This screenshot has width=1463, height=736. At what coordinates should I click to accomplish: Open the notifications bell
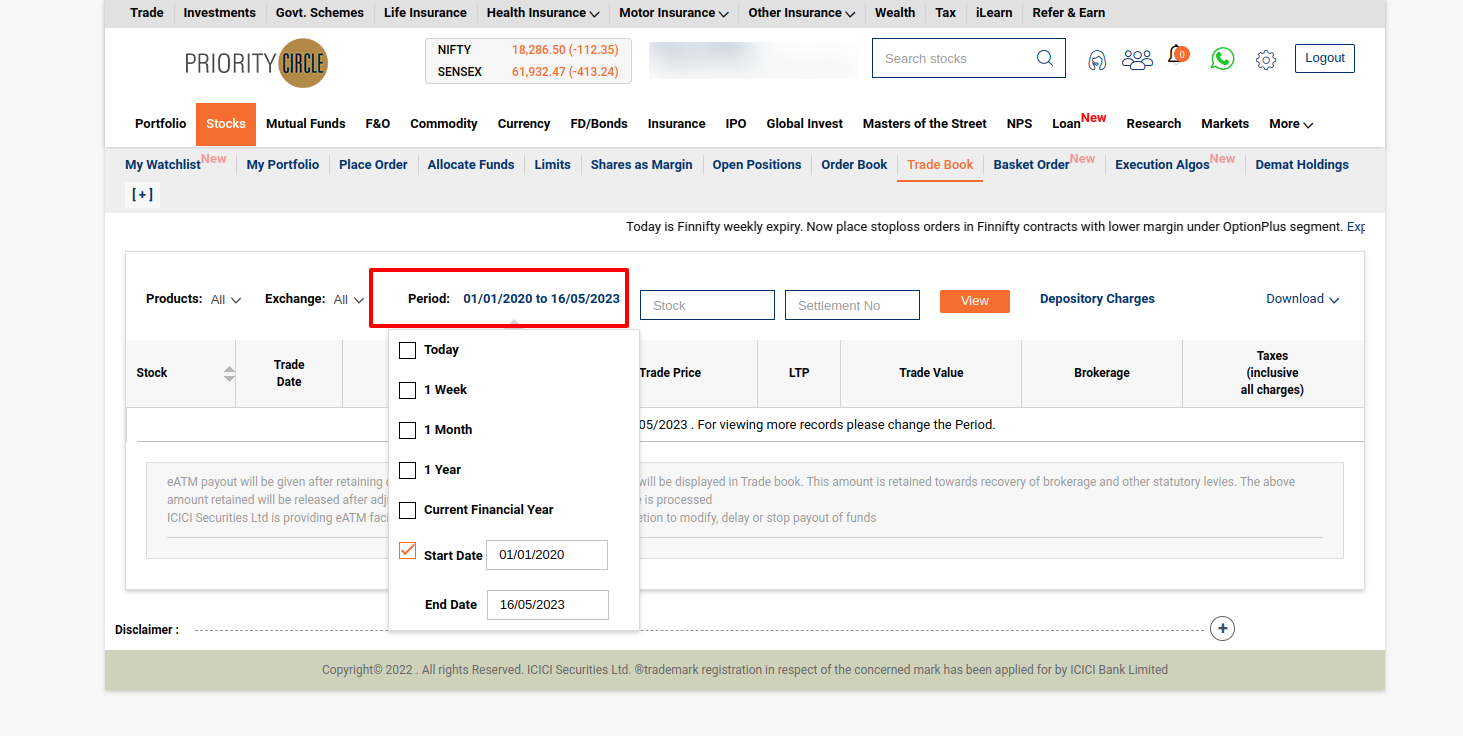1177,56
